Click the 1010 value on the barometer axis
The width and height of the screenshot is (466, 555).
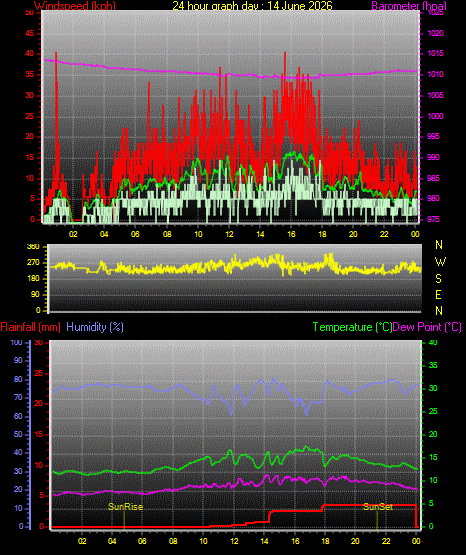[x=436, y=75]
